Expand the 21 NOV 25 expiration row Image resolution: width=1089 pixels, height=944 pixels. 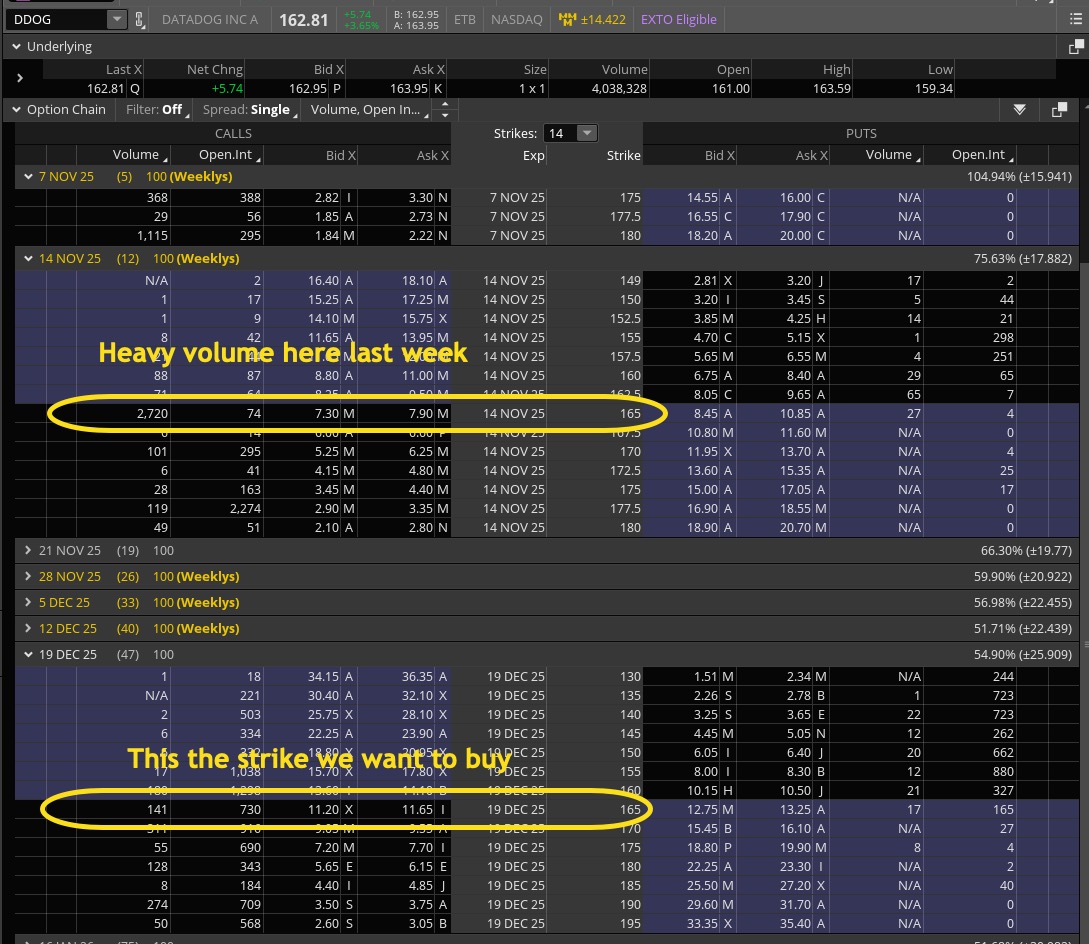(28, 550)
